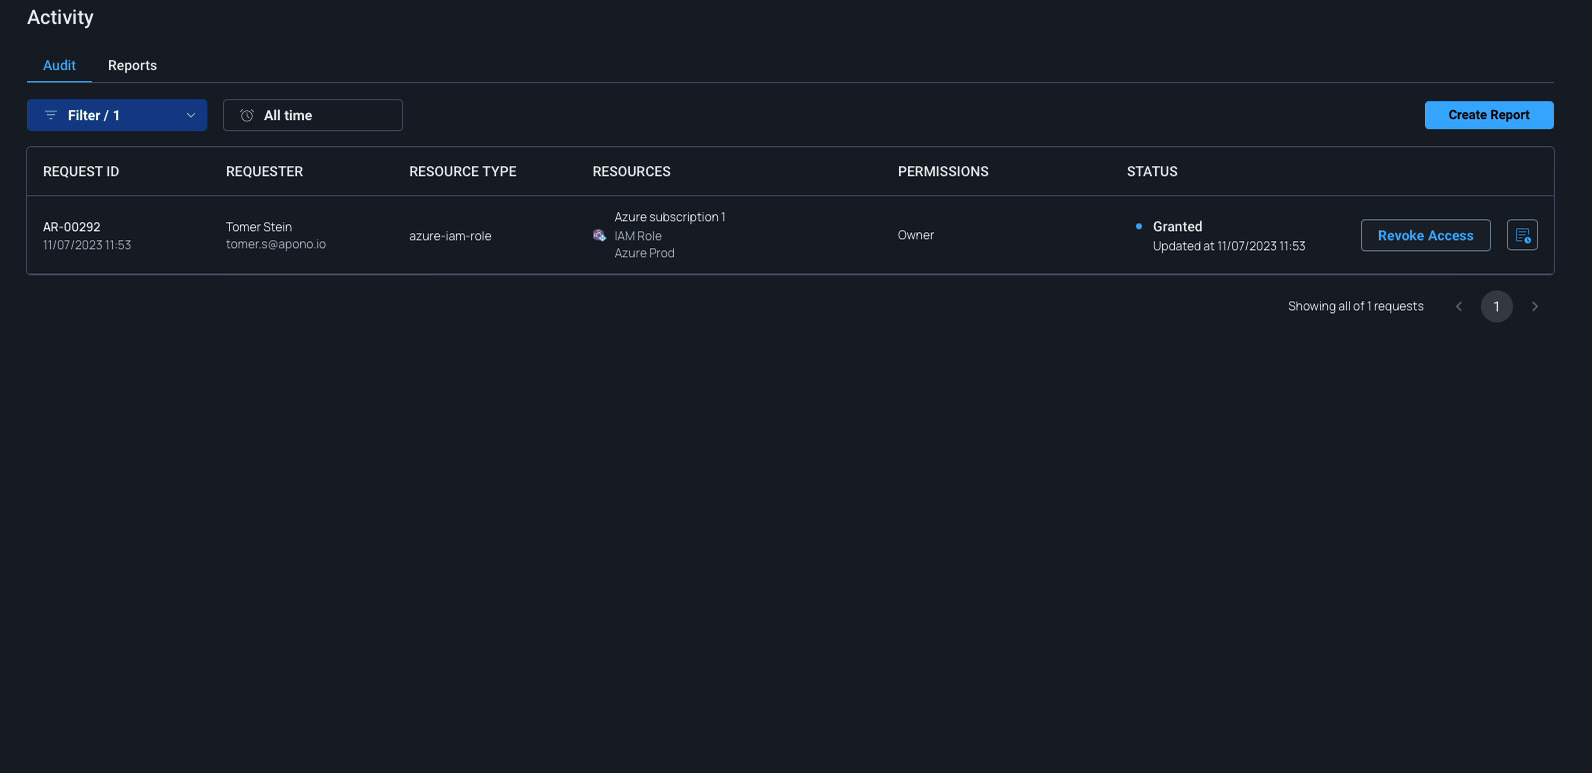Viewport: 1592px width, 773px height.
Task: Click the STATUS column header
Action: pos(1152,171)
